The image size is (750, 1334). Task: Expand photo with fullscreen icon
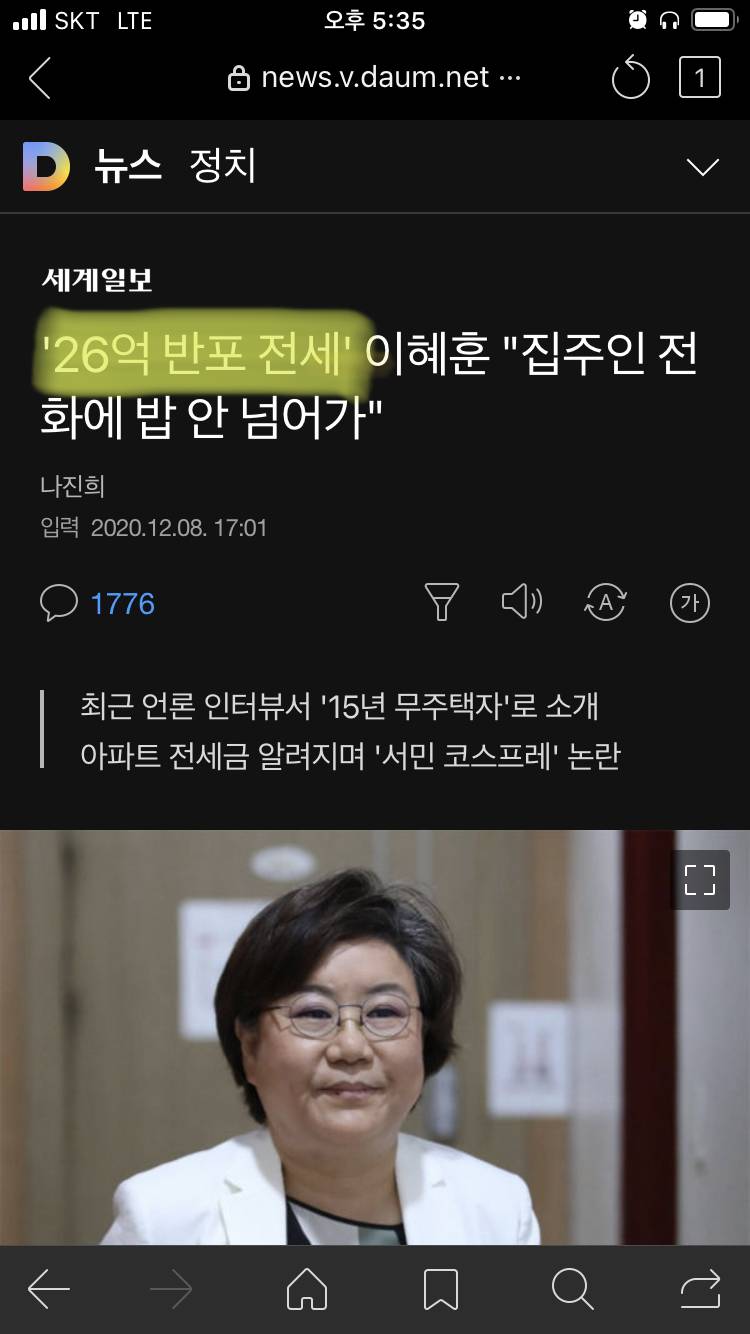click(700, 880)
